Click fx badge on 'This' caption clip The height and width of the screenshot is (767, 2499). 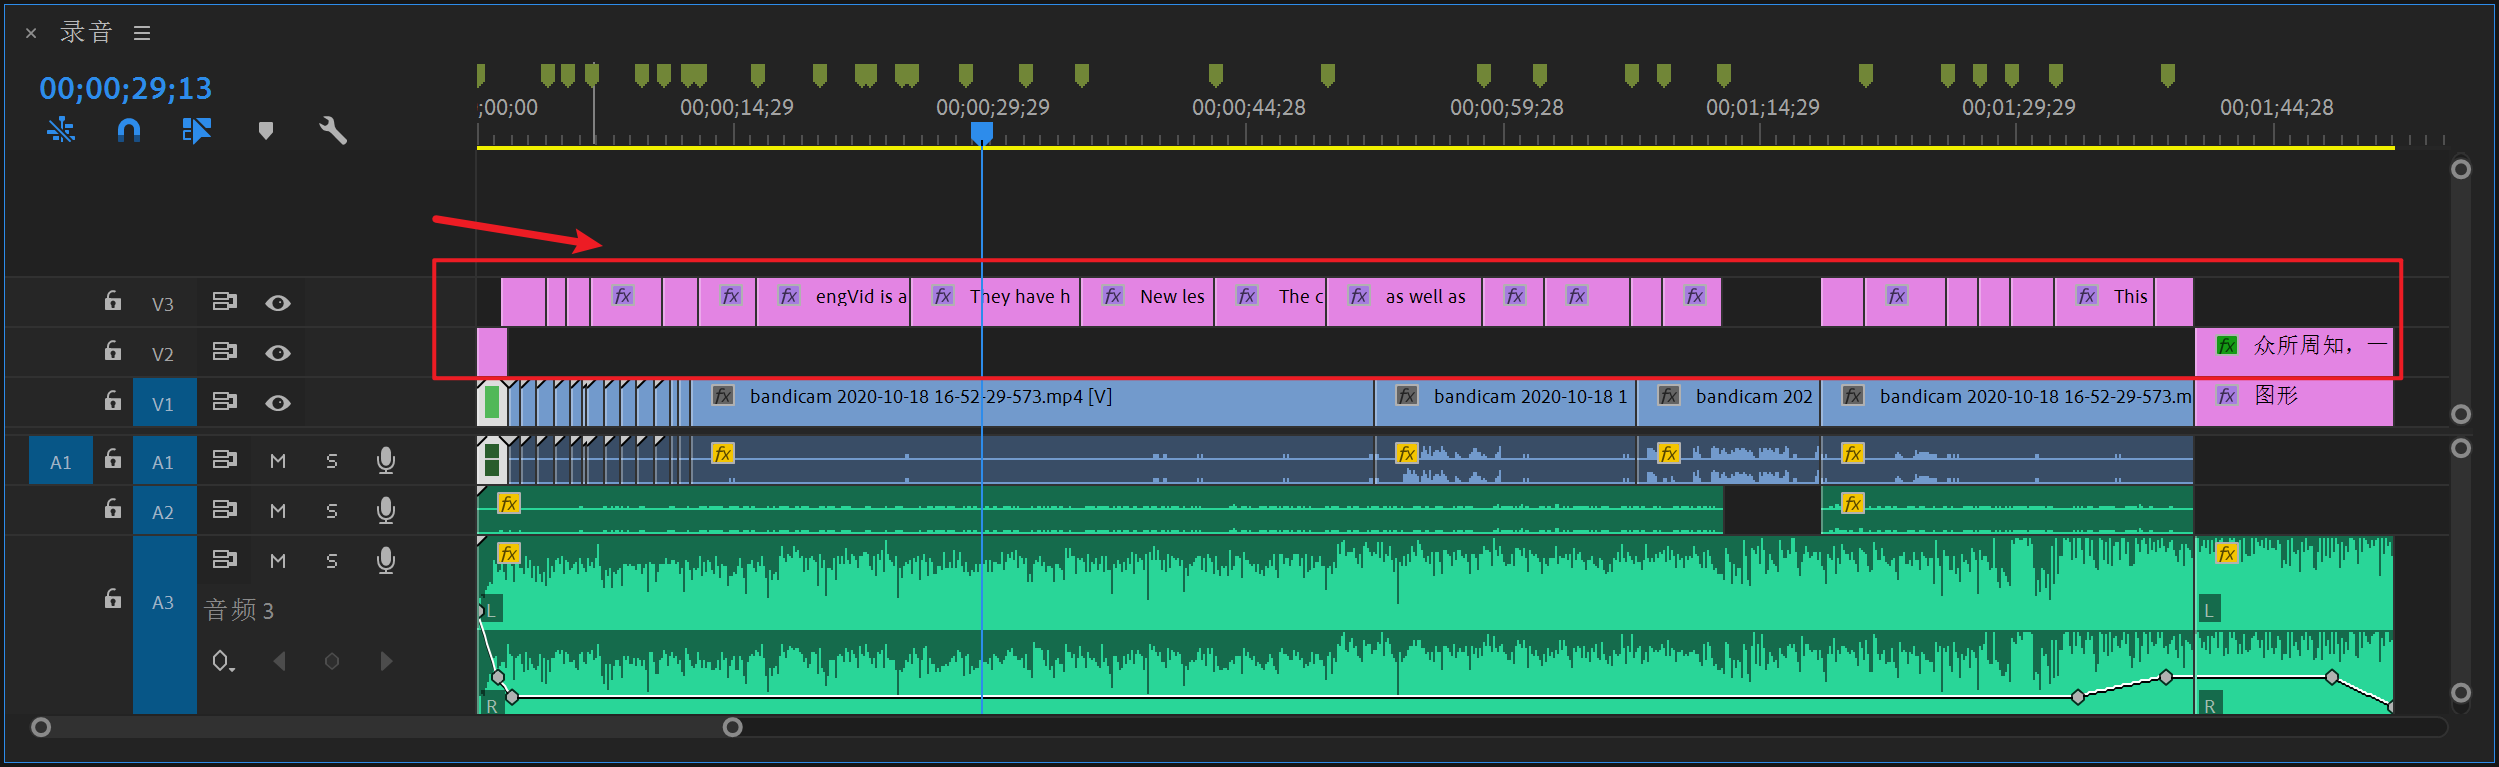coord(2087,296)
